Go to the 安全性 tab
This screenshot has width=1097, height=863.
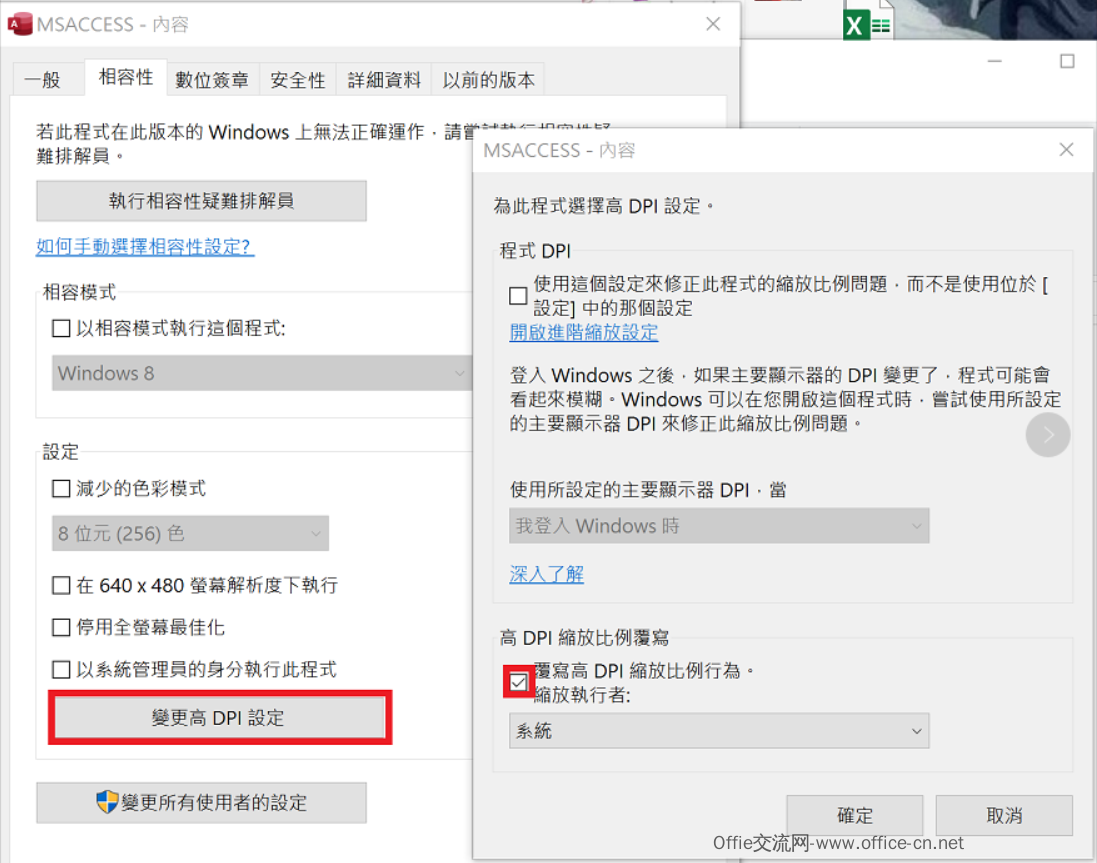tap(298, 80)
